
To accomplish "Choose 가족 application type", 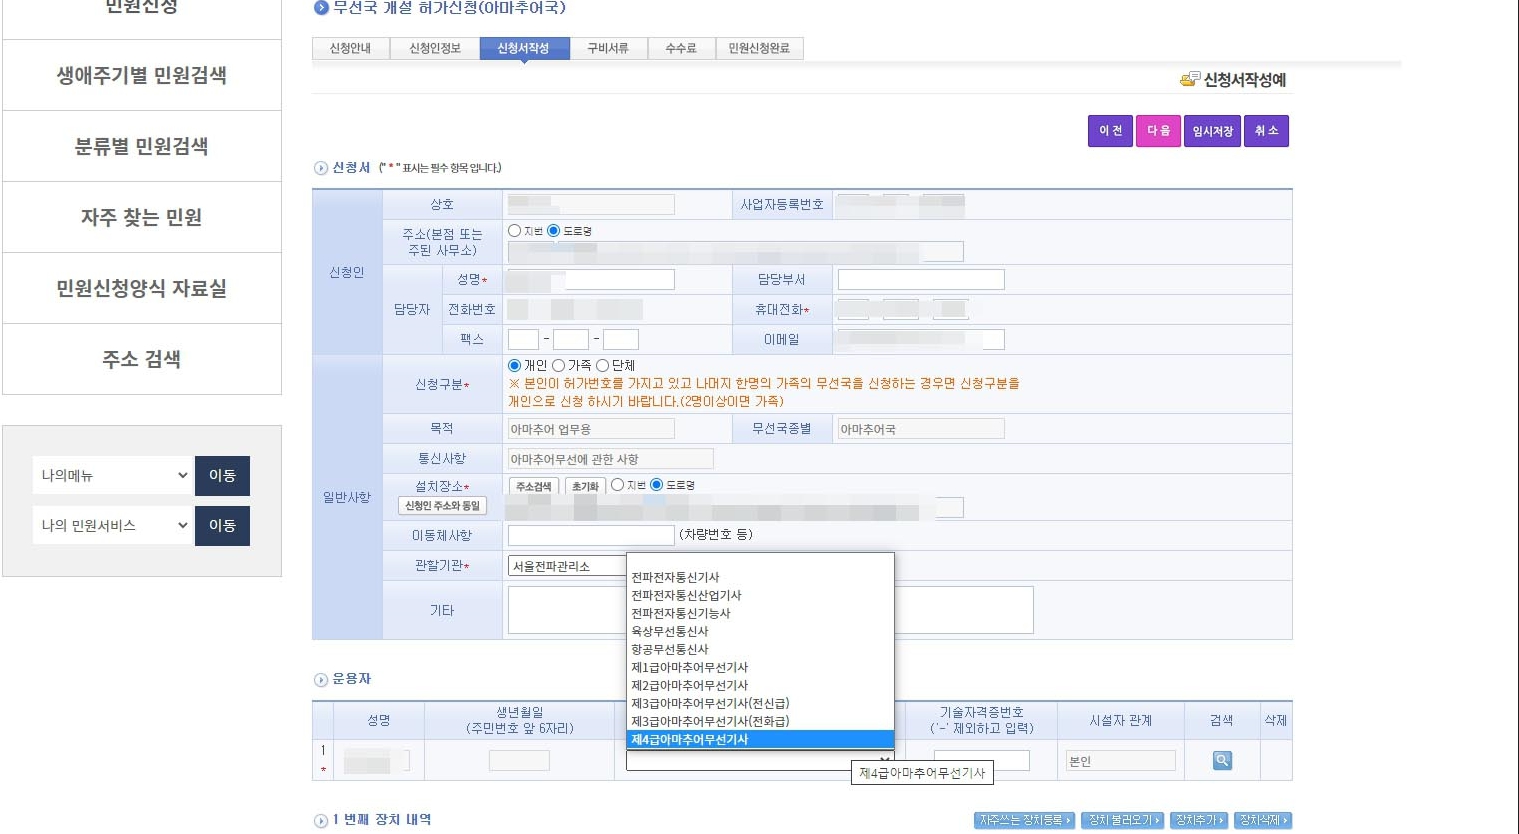I will click(x=558, y=365).
